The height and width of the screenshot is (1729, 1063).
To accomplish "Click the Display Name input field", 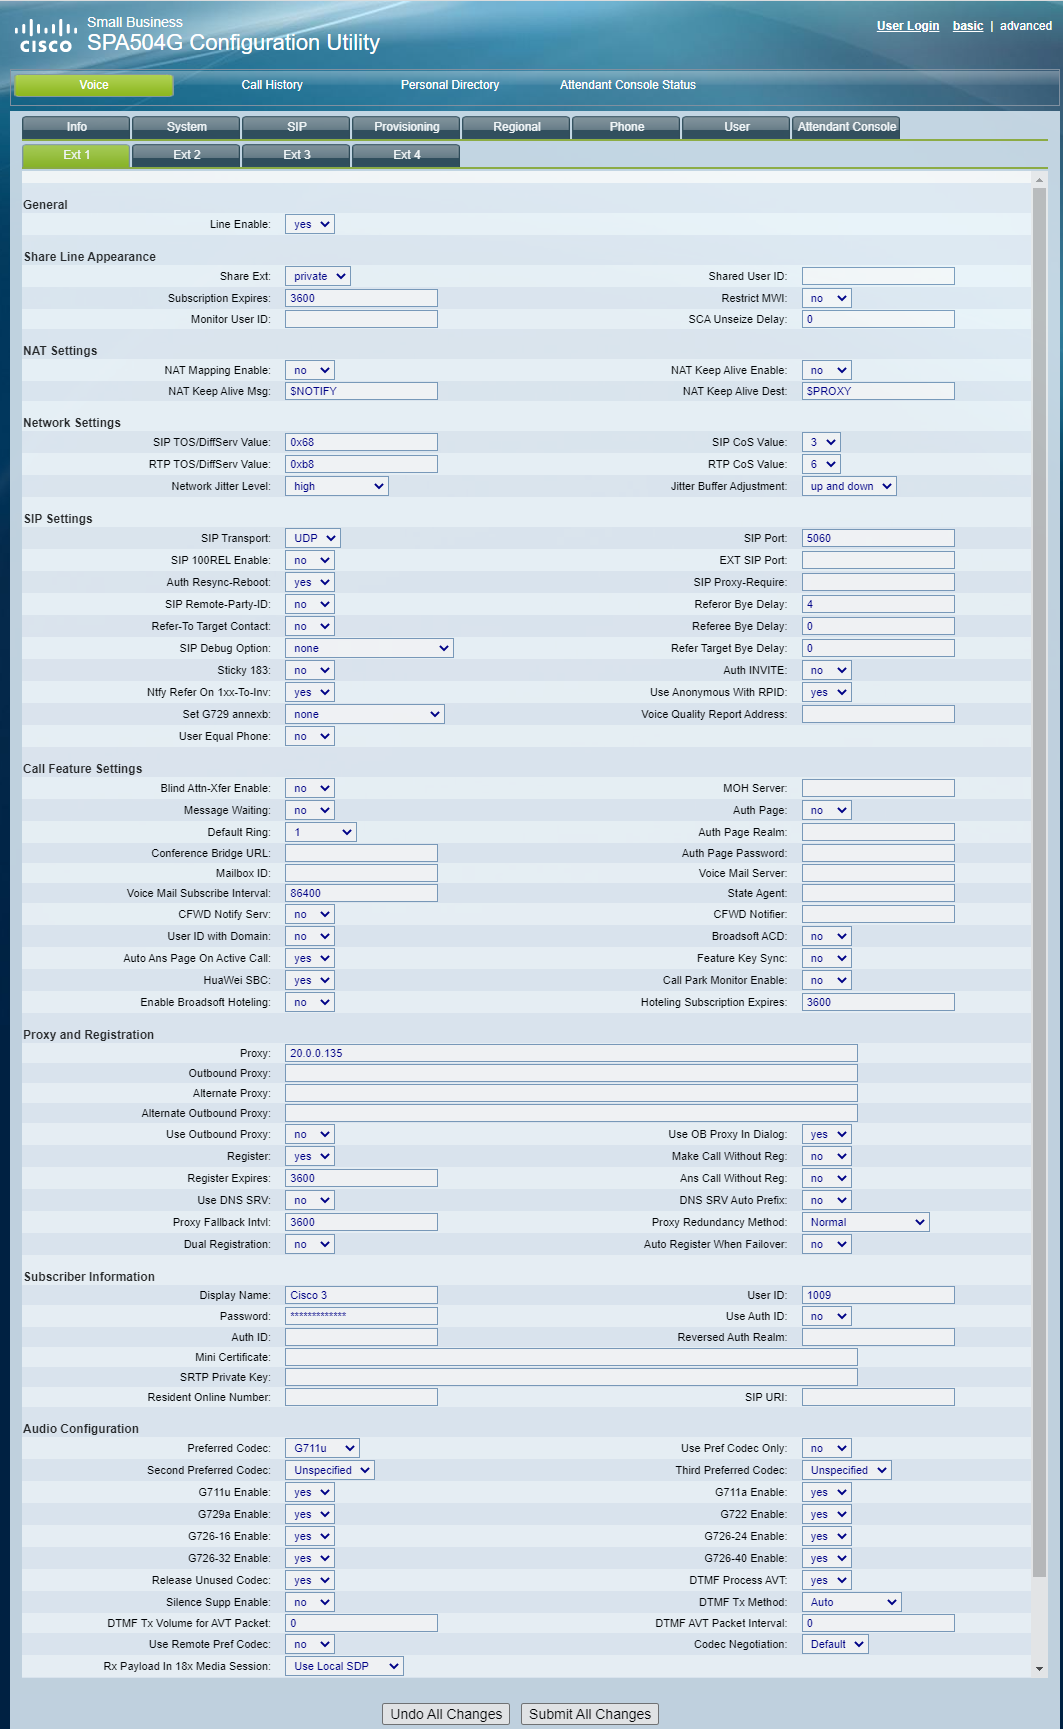I will [361, 1295].
